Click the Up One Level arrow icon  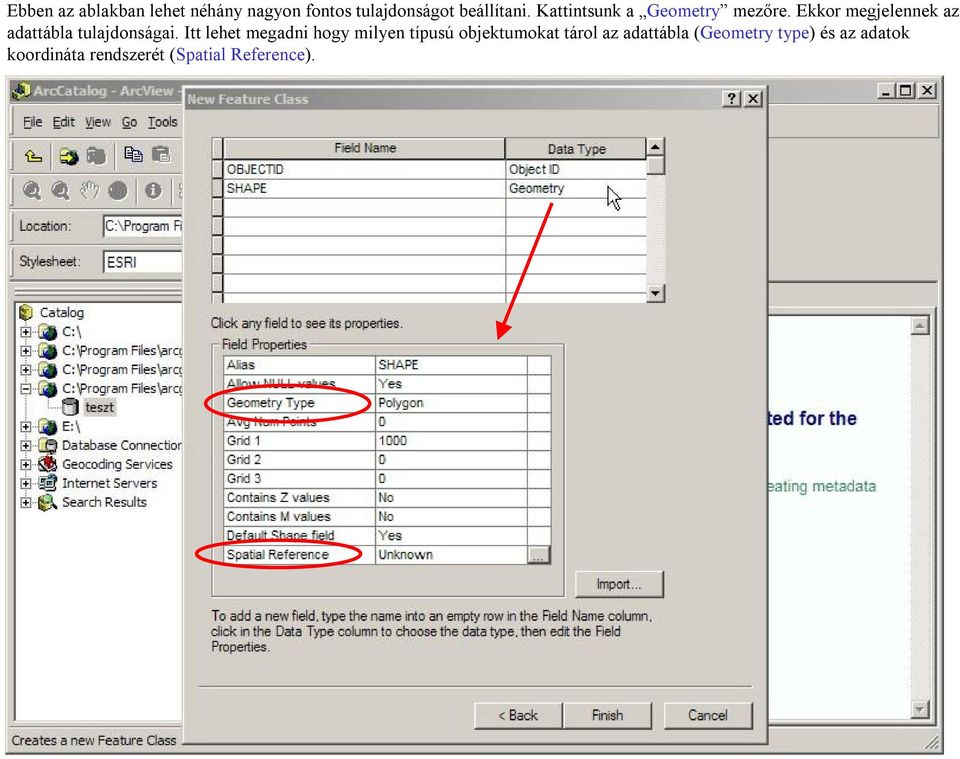point(33,157)
